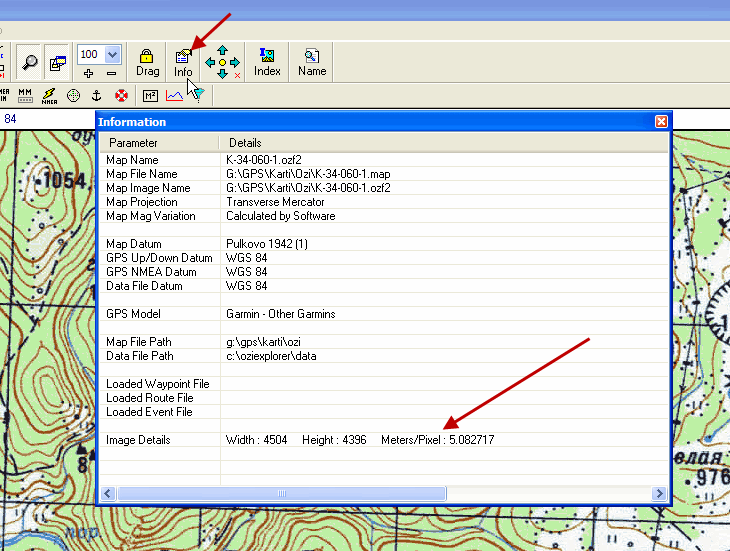Click the minus zoom out button

coord(111,74)
